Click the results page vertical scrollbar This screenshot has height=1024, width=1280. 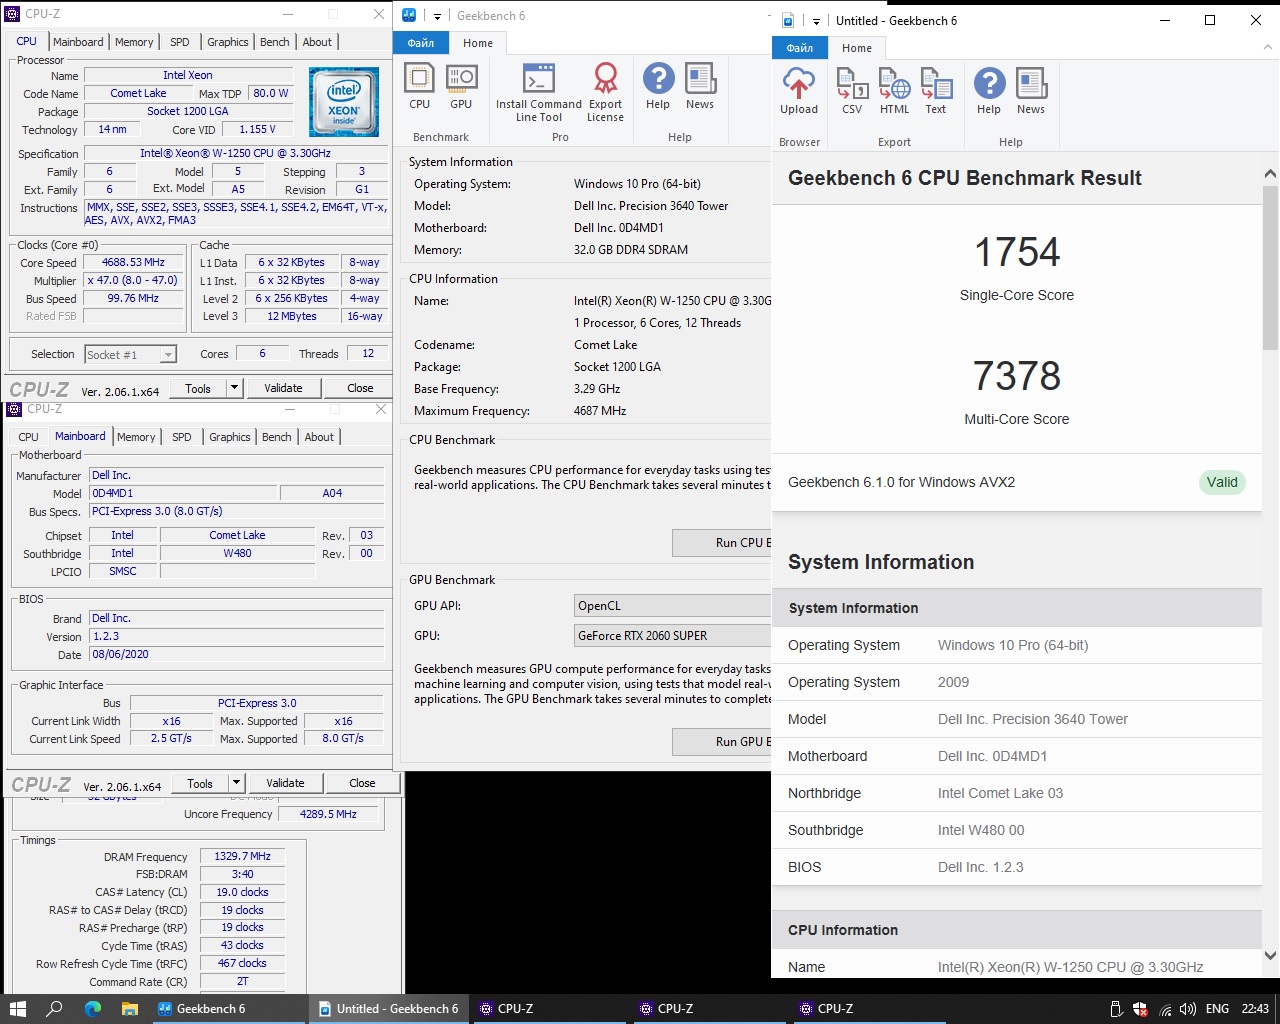(1270, 267)
